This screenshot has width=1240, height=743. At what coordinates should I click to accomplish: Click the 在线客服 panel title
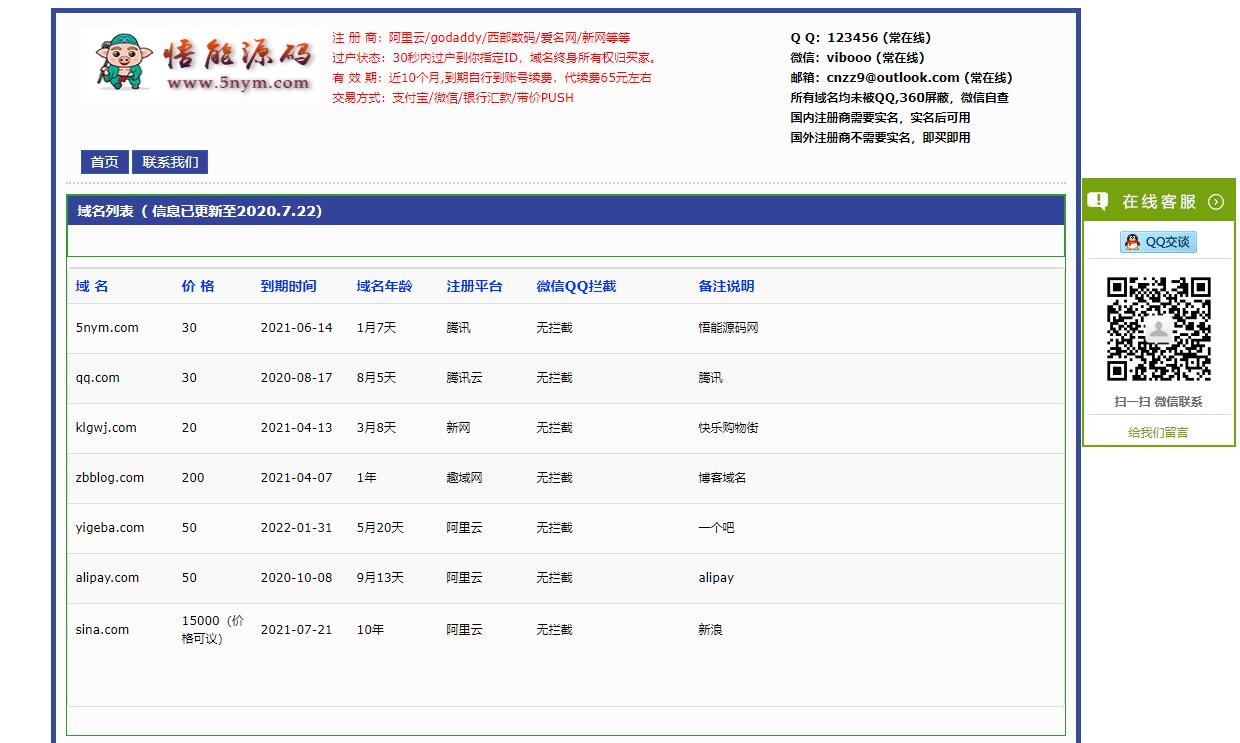1159,202
